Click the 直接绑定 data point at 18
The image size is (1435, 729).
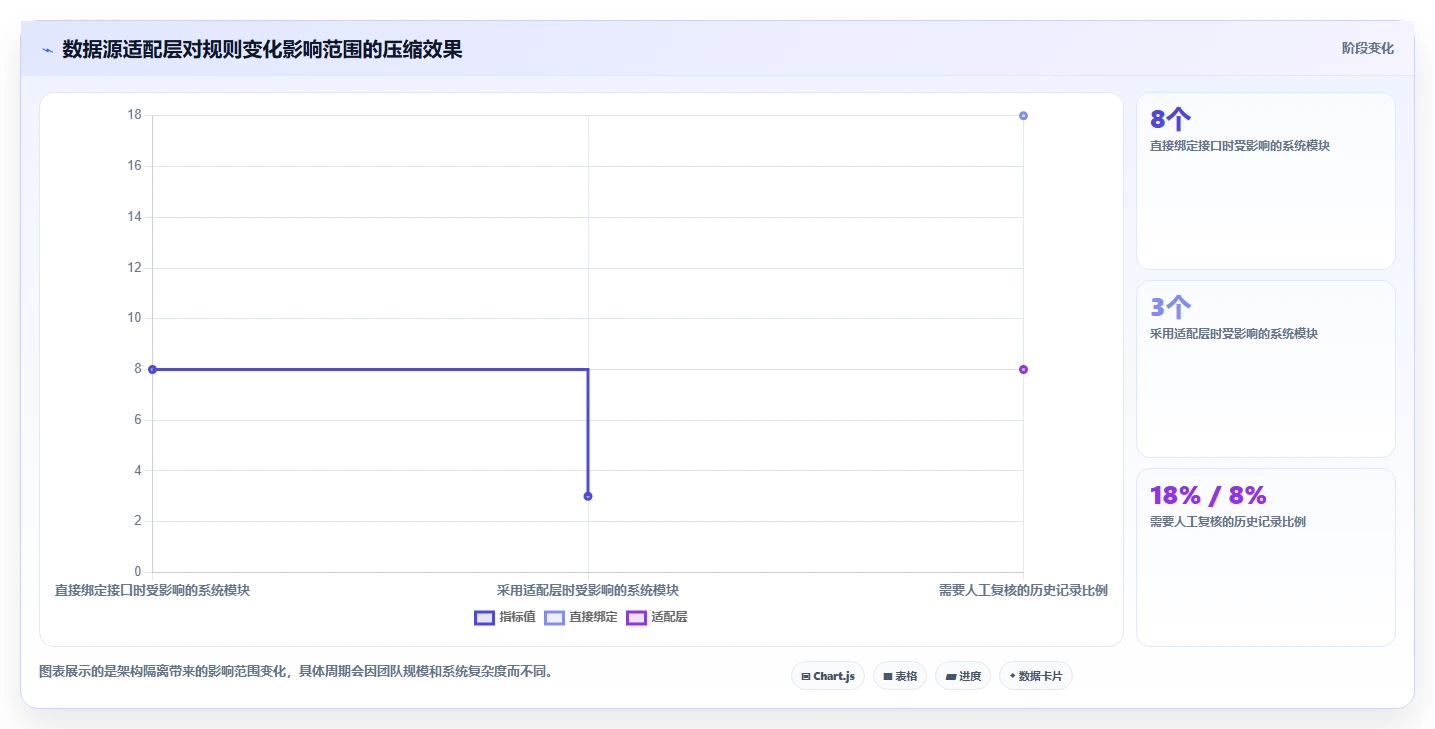(1023, 115)
